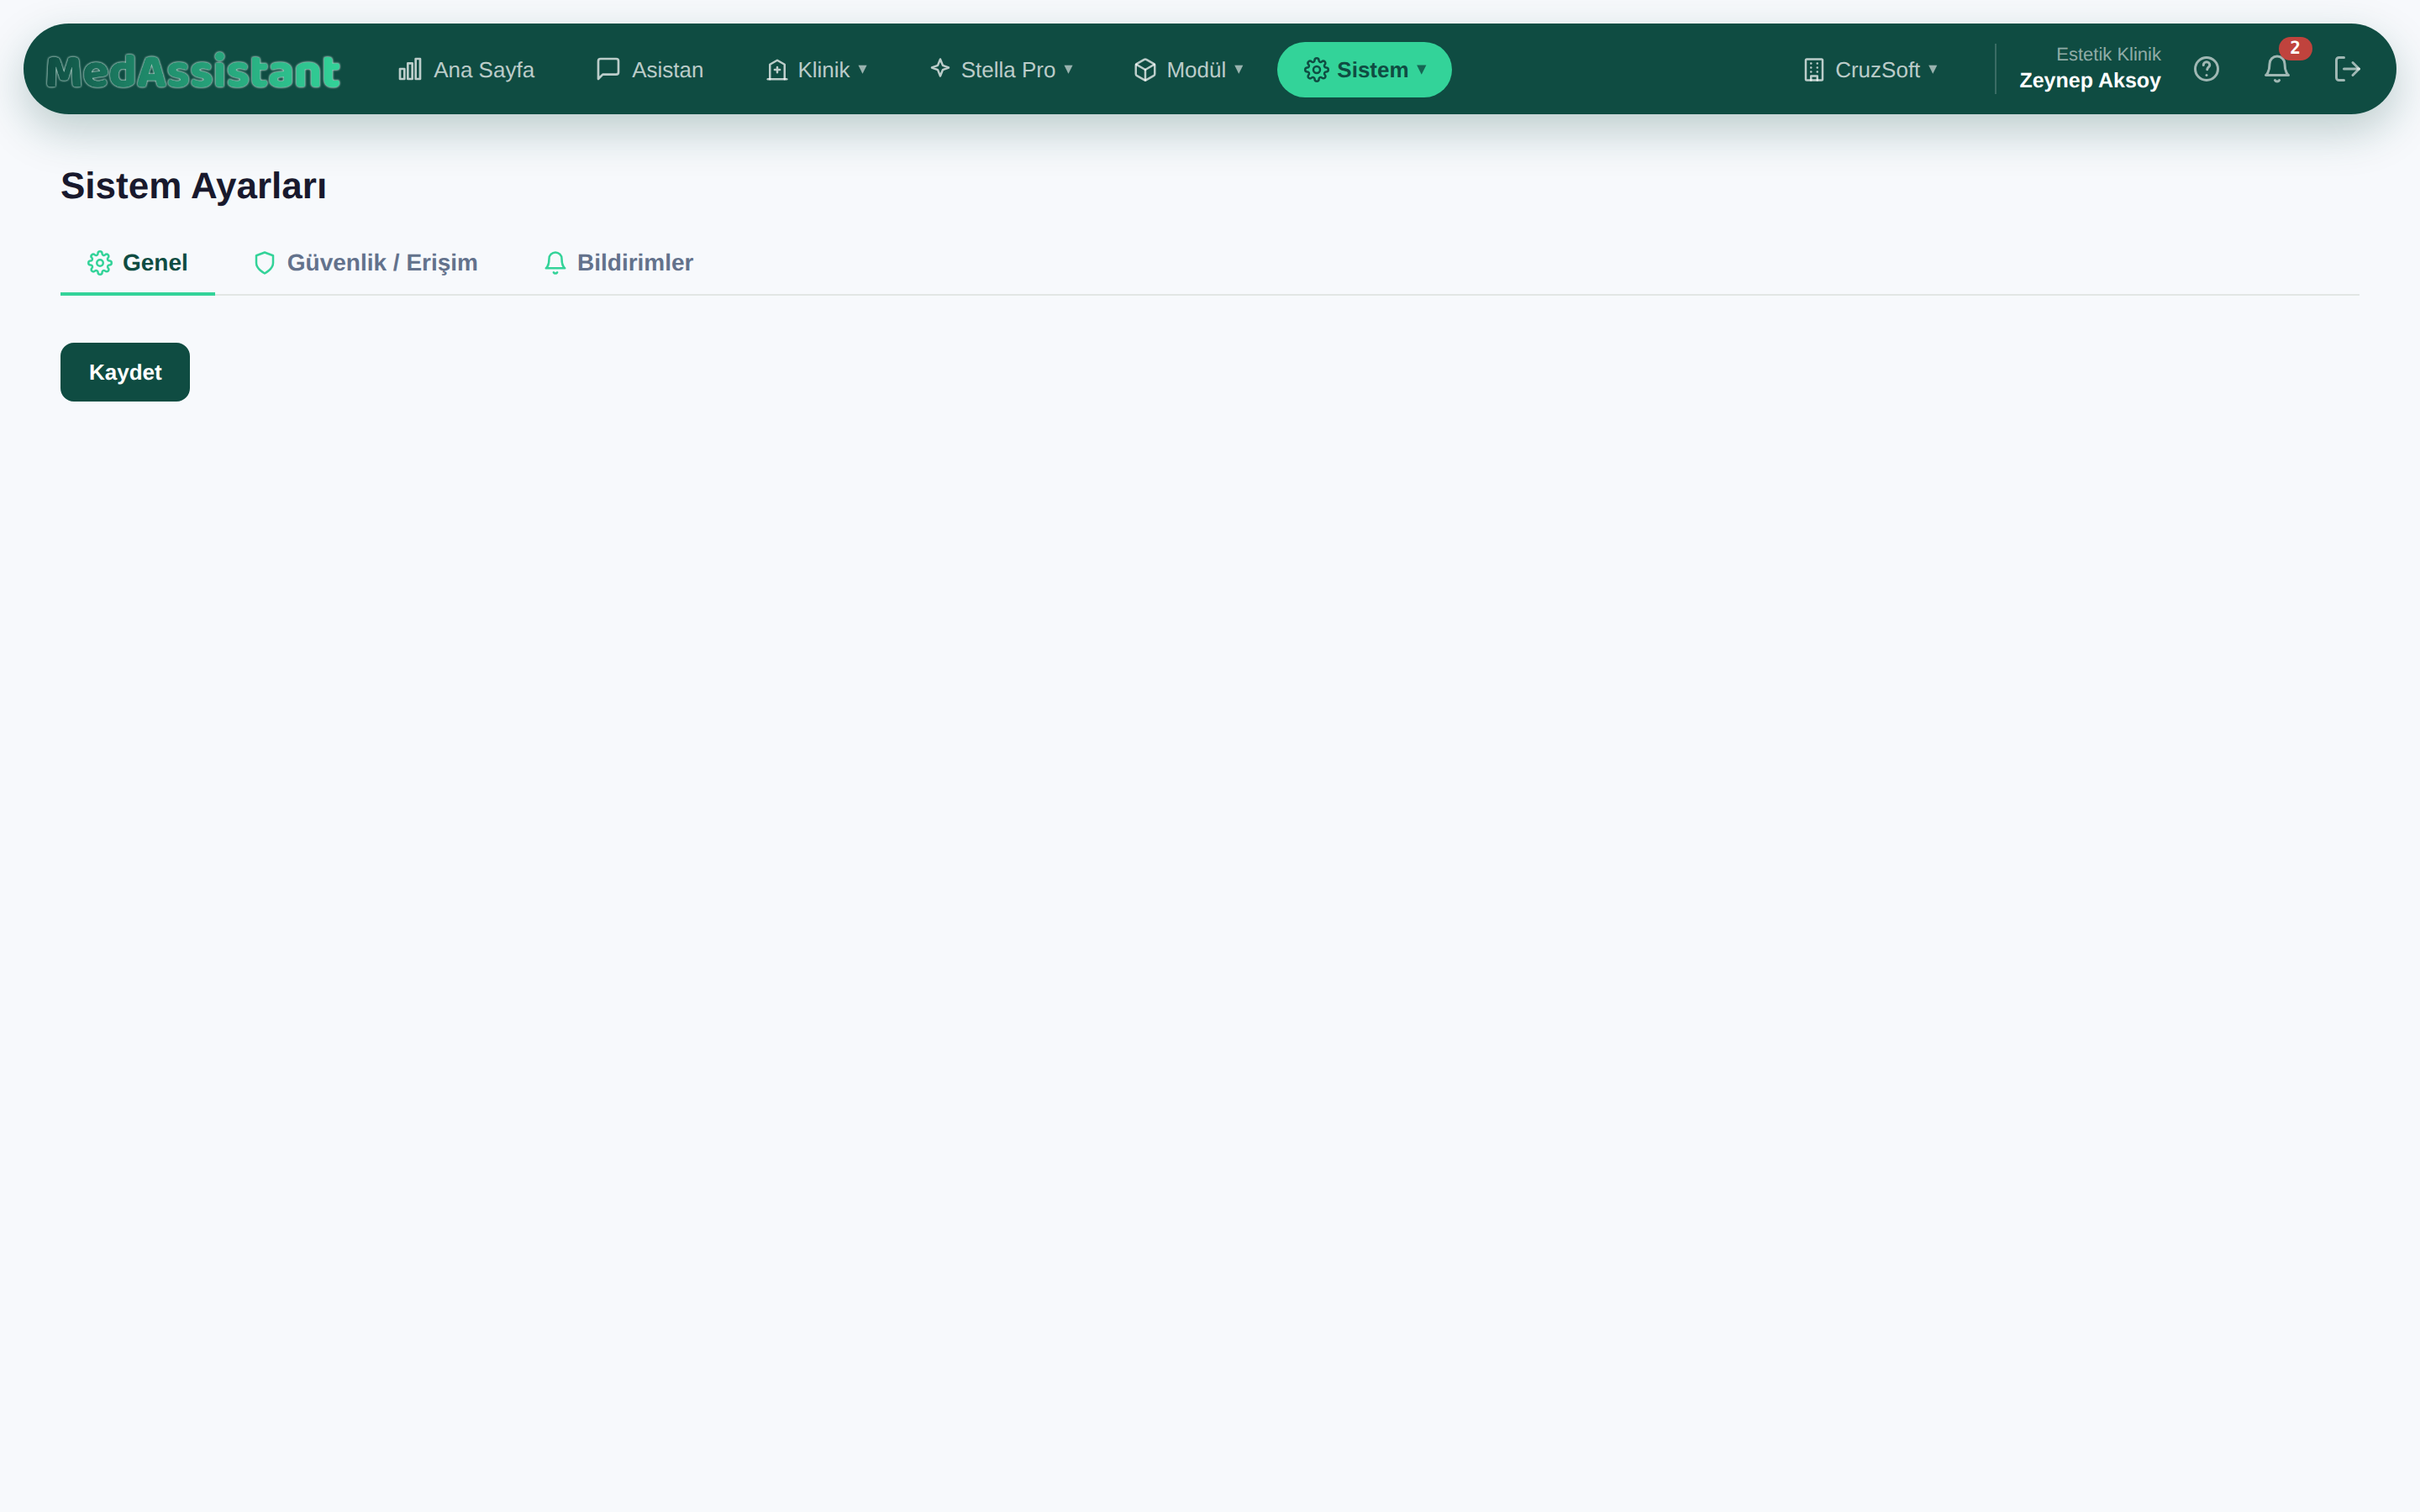Click the Zeynep Aksoy user name
Viewport: 2420px width, 1512px height.
pyautogui.click(x=2089, y=81)
